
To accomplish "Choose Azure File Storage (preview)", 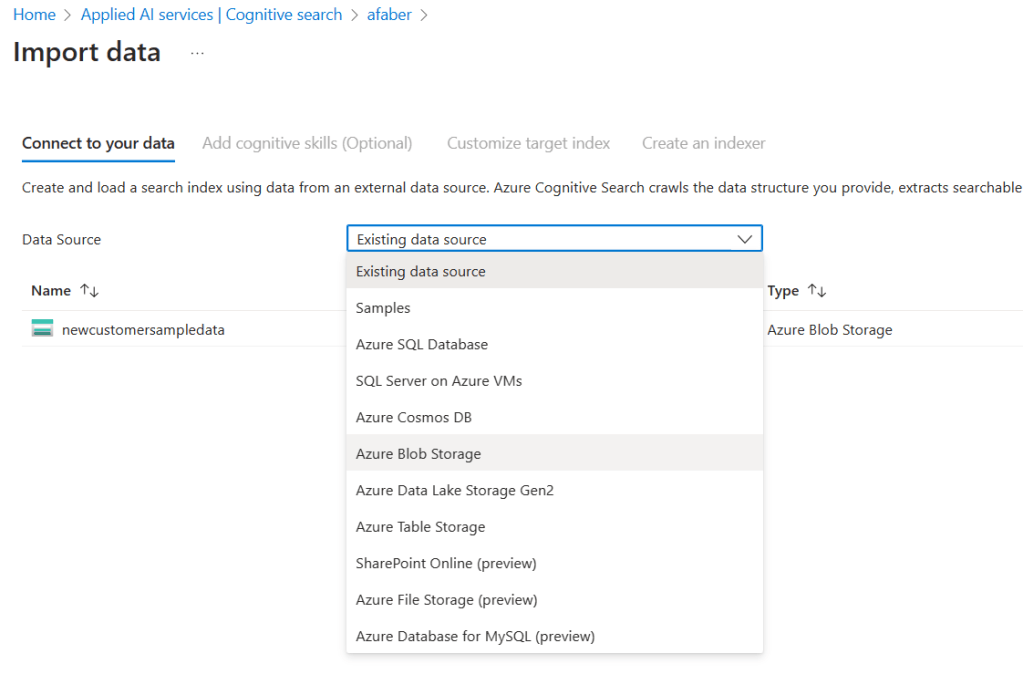I will click(446, 600).
